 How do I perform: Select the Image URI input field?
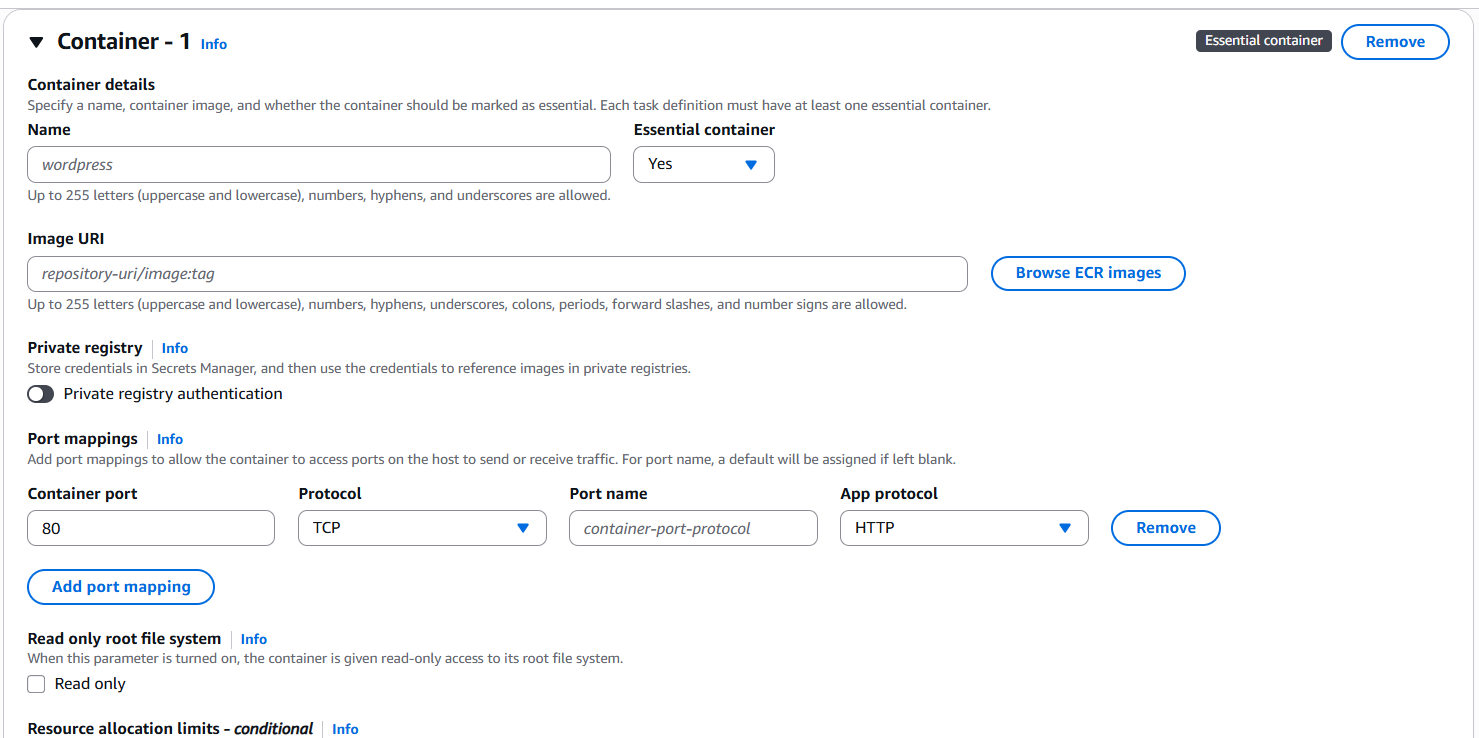[x=497, y=273]
